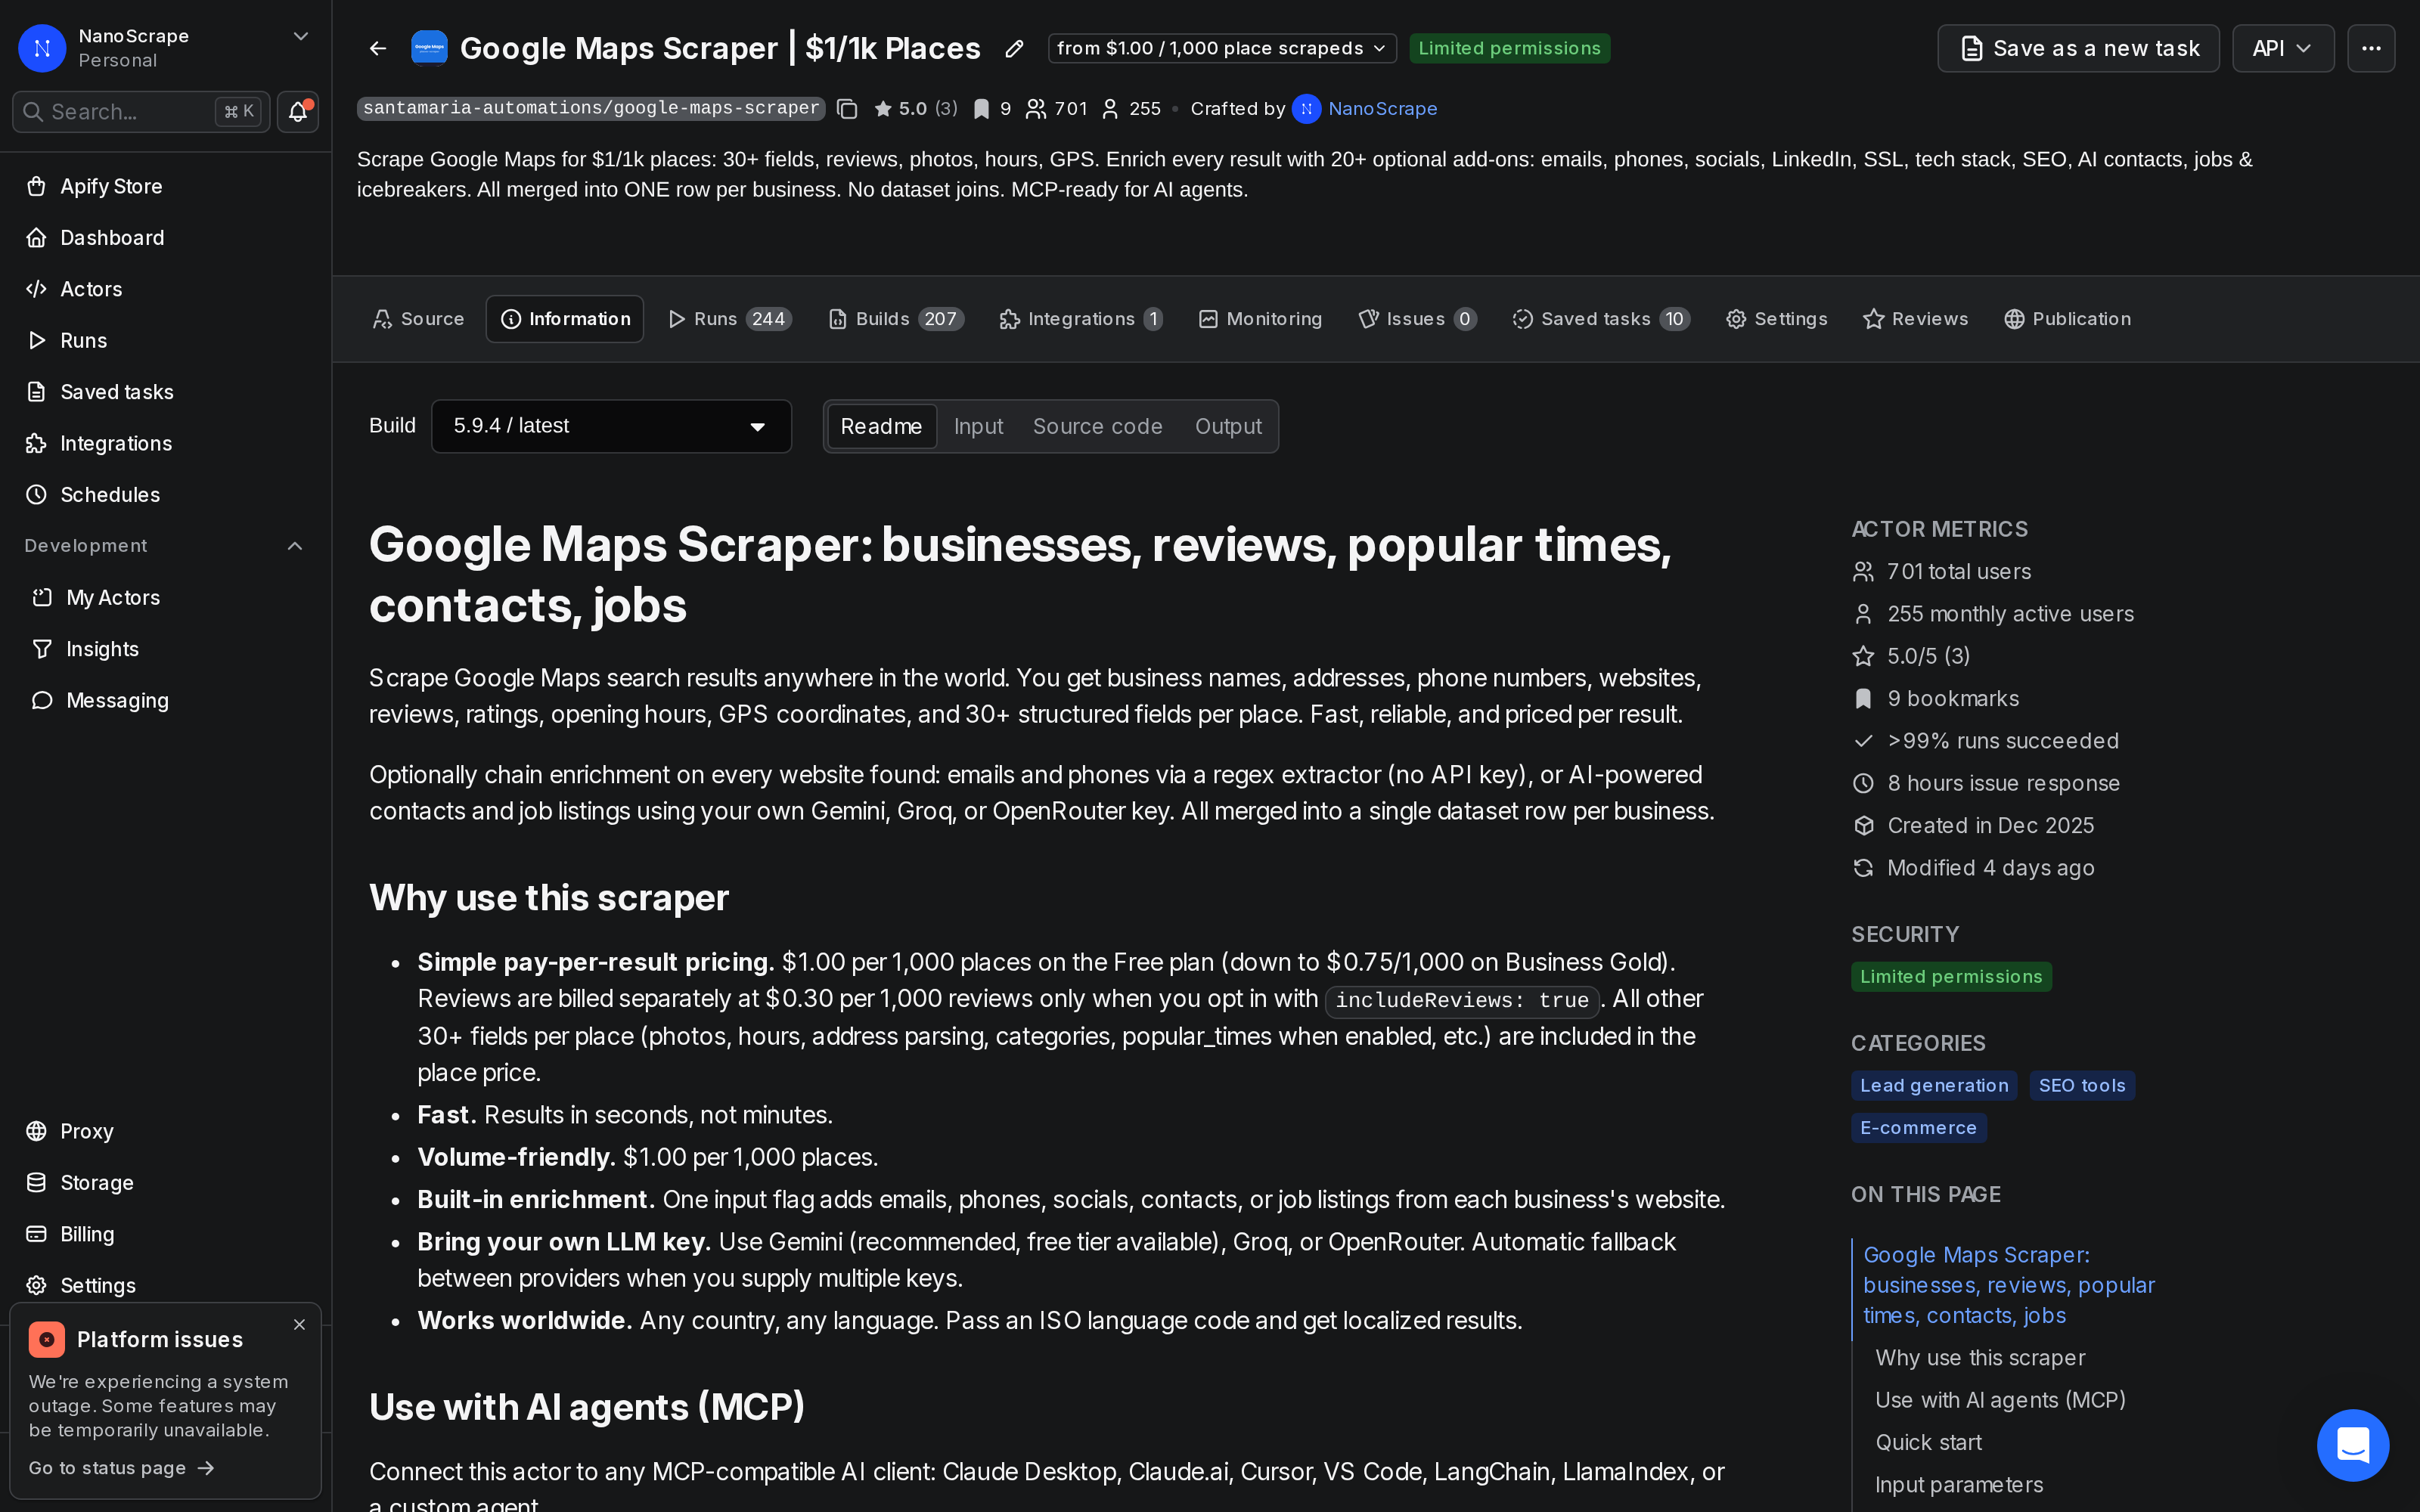Image resolution: width=2420 pixels, height=1512 pixels.
Task: Switch to the Source tab
Action: [x=418, y=319]
